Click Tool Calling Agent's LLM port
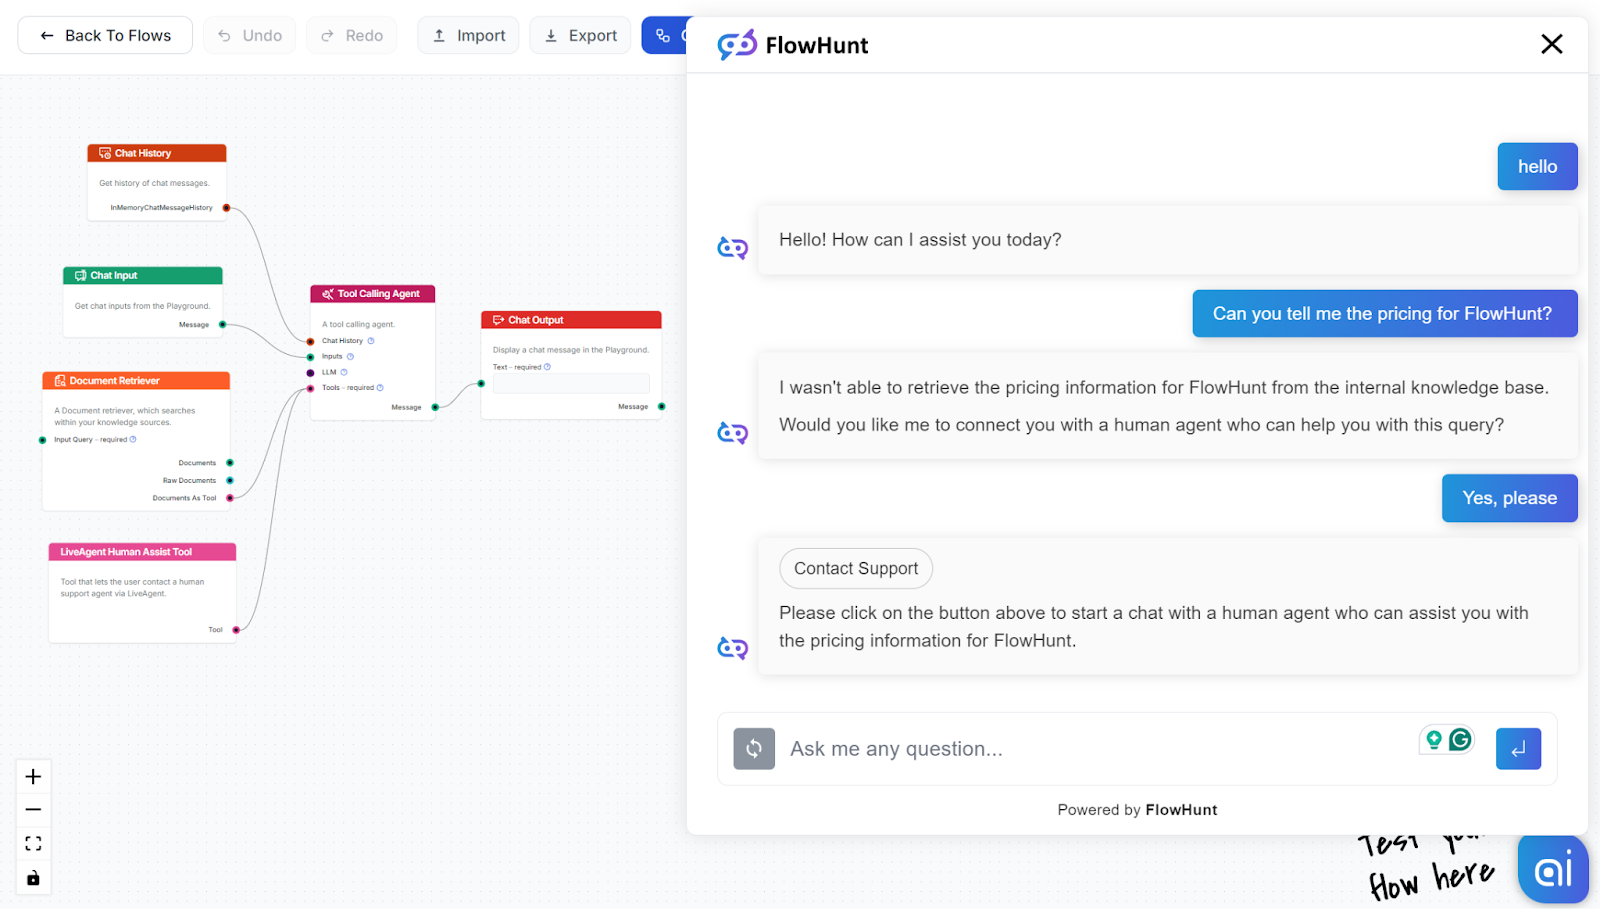 point(311,373)
